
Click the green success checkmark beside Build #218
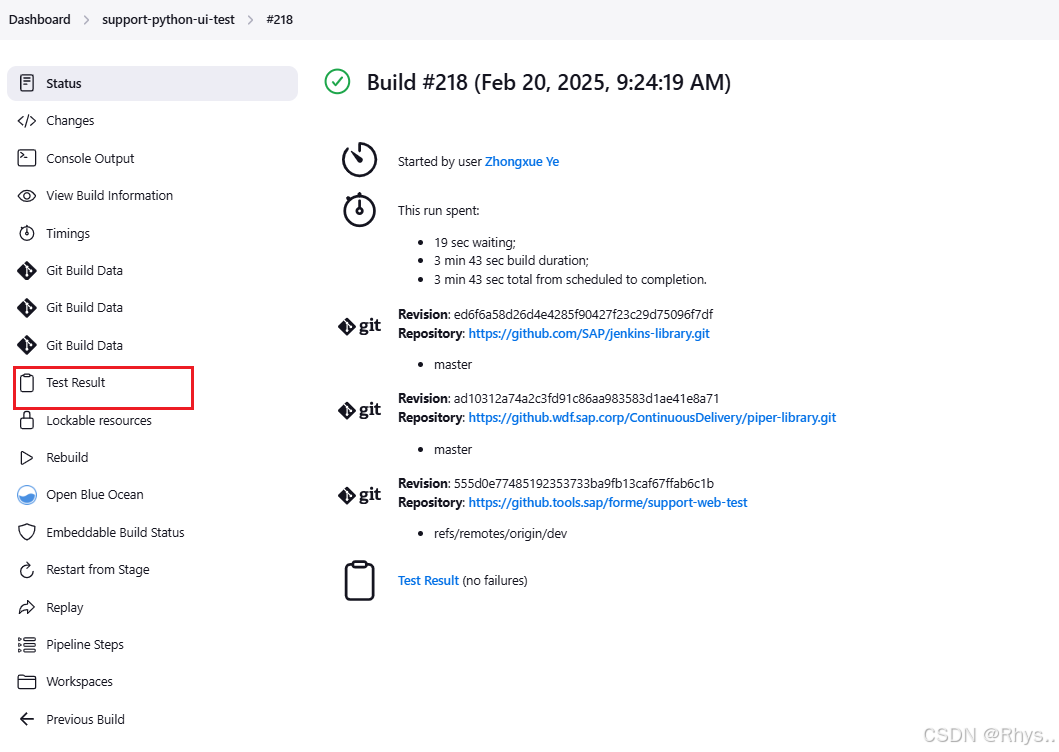point(337,82)
